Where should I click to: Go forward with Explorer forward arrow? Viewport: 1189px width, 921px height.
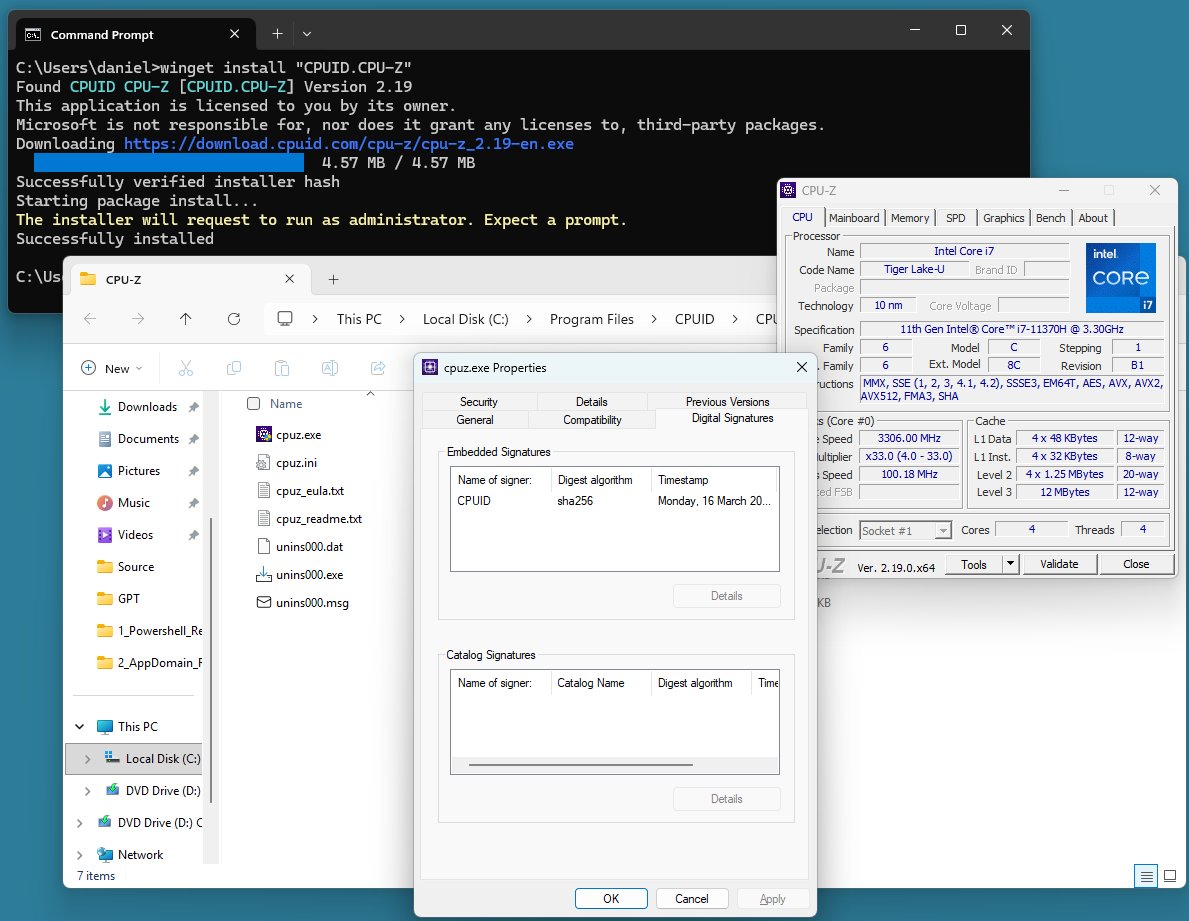pos(138,319)
